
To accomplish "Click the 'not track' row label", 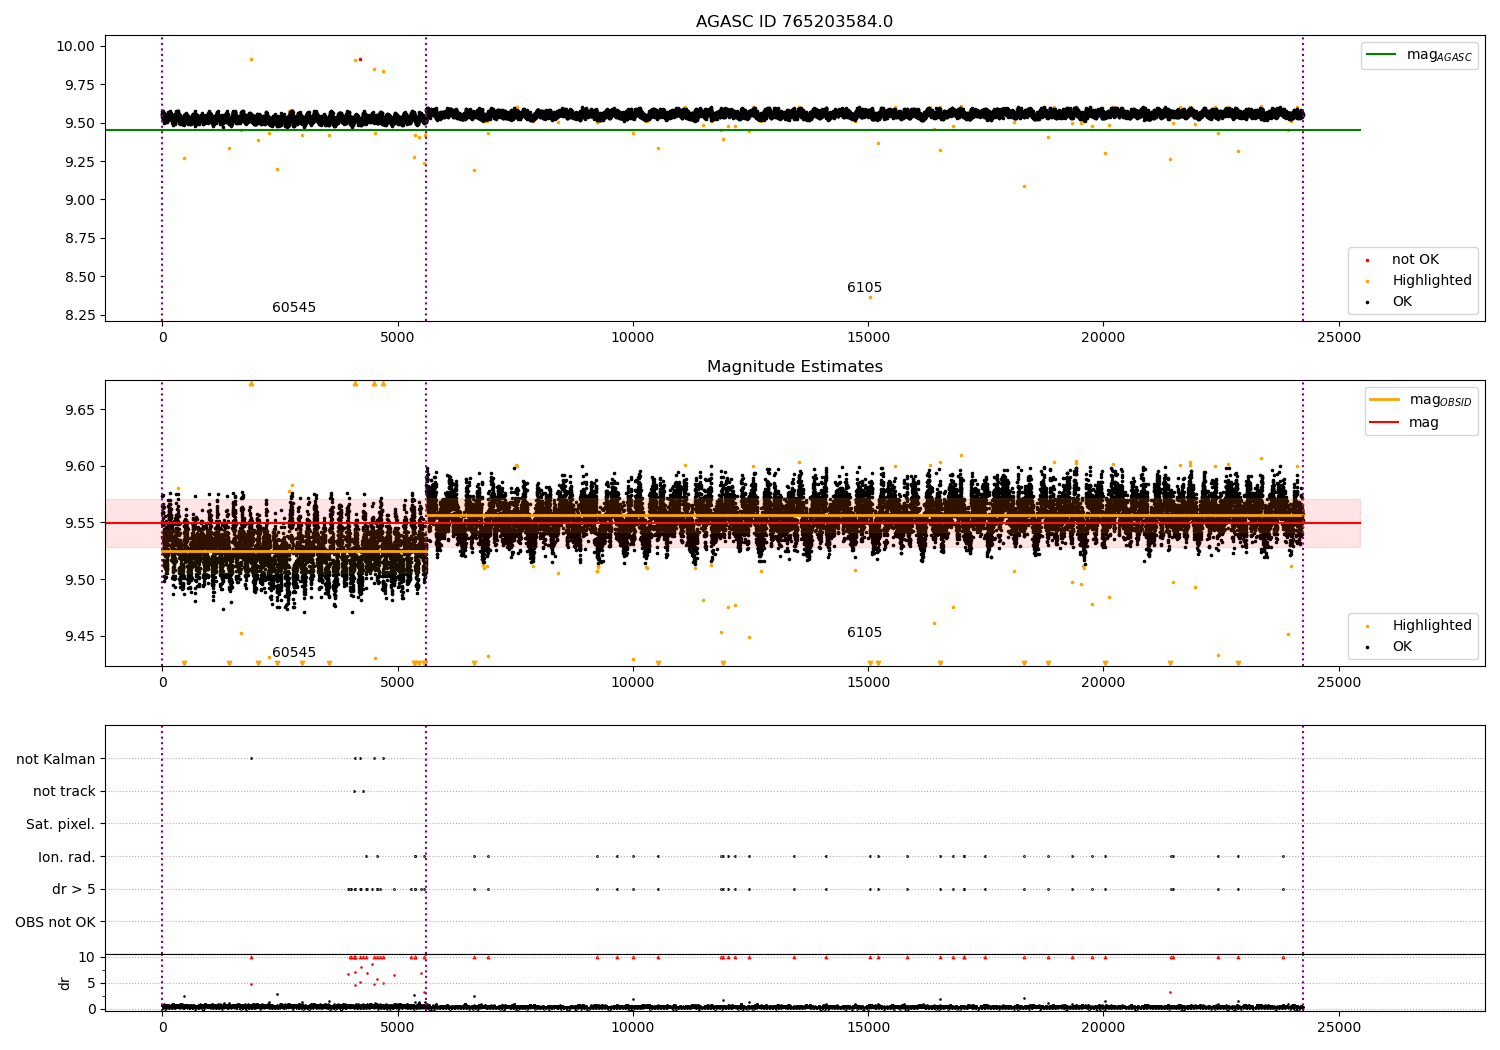I will [x=64, y=792].
